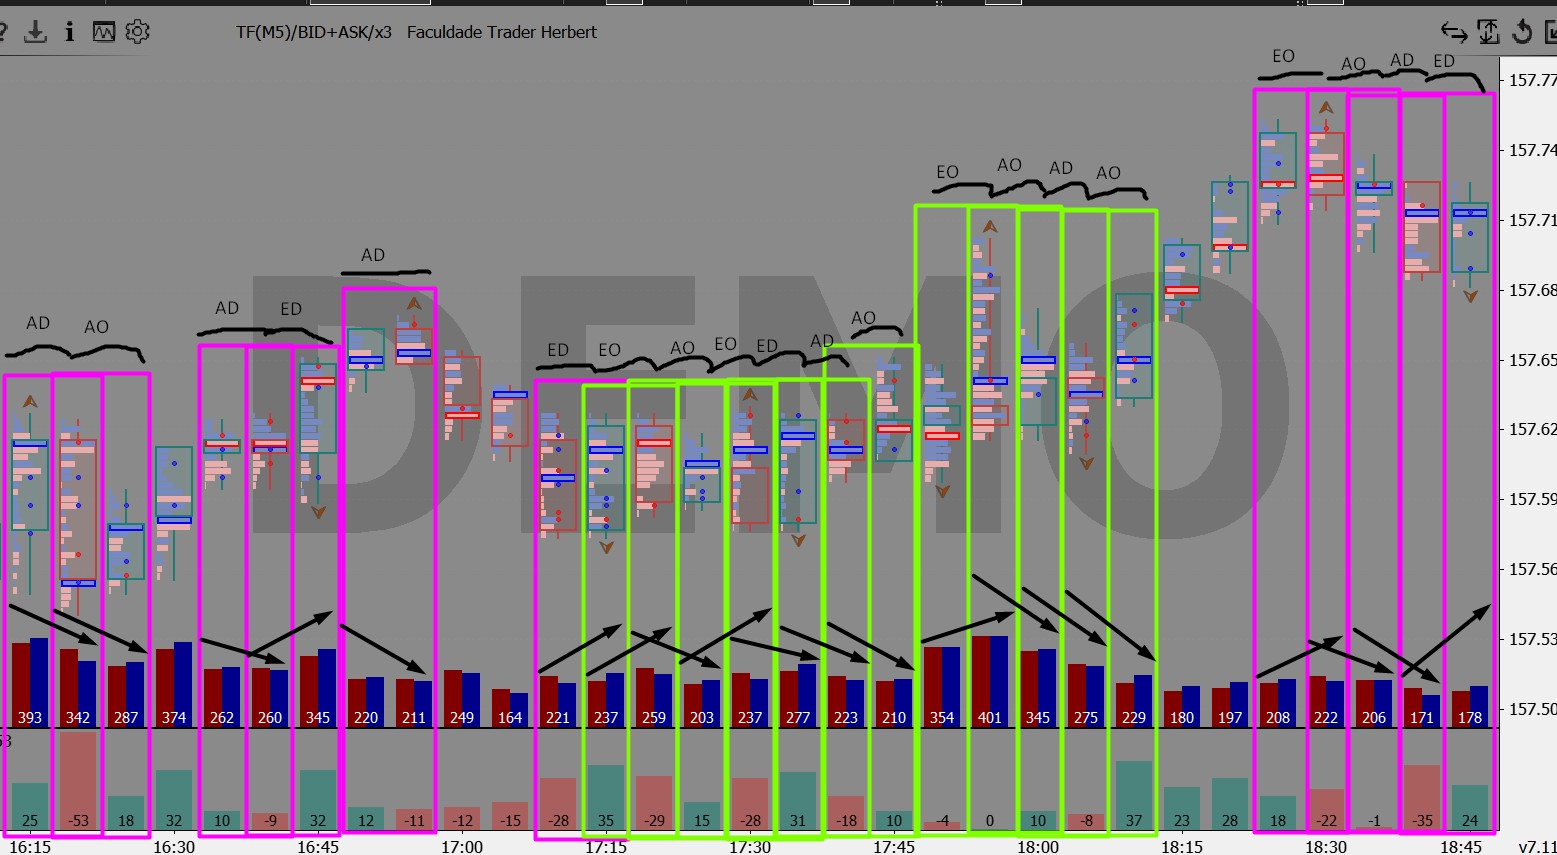Click the delta value 23
This screenshot has width=1557, height=855.
pyautogui.click(x=1182, y=821)
